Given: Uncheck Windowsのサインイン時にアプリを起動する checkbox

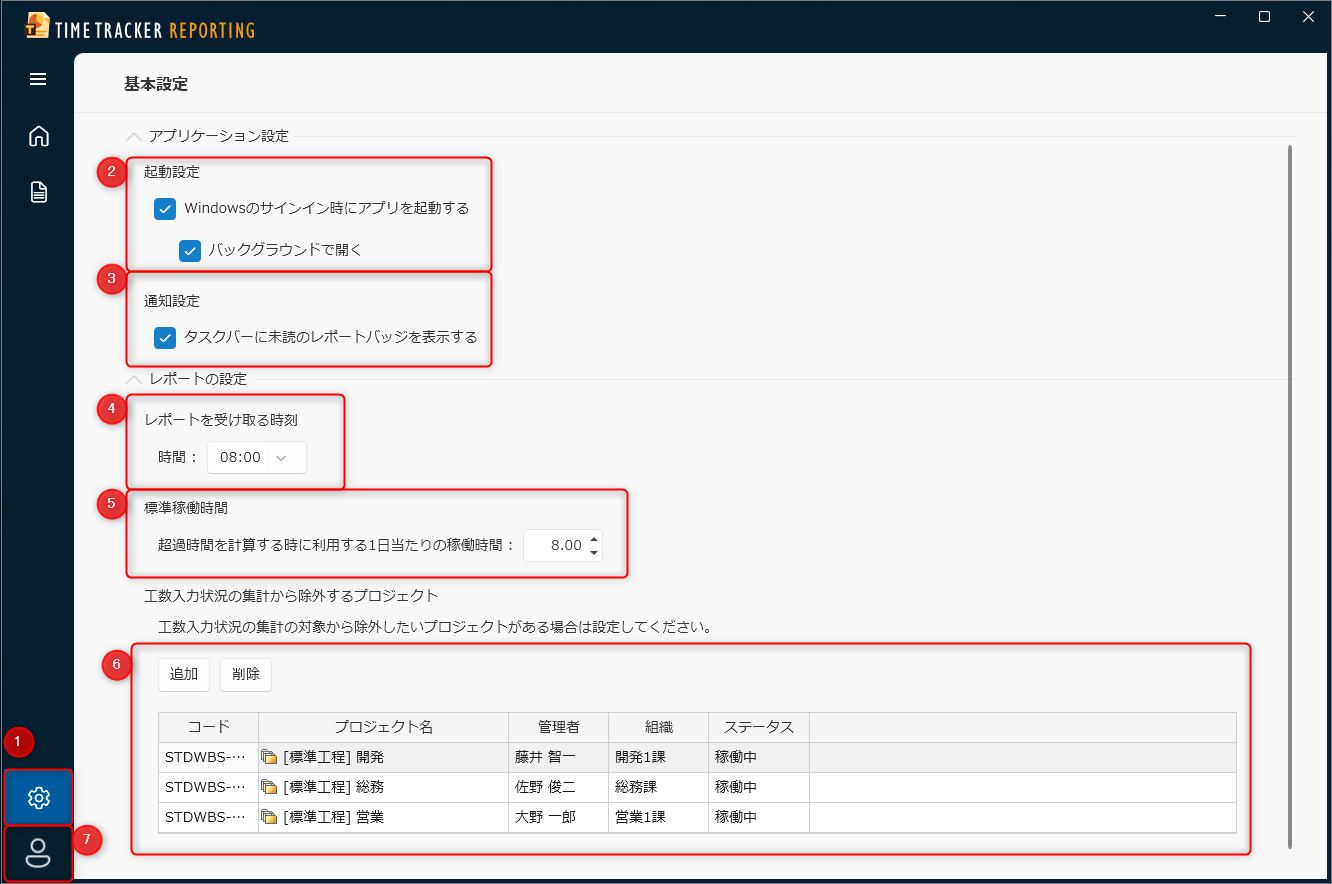Looking at the screenshot, I should 165,209.
